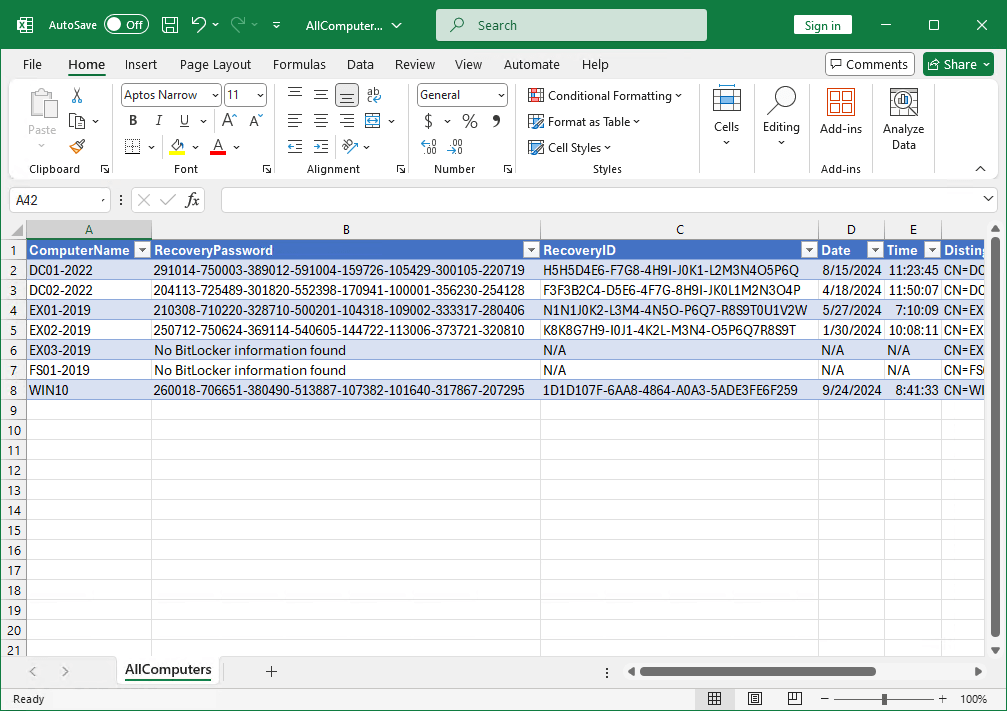1007x711 pixels.
Task: Expand the font name dropdown
Action: [214, 95]
